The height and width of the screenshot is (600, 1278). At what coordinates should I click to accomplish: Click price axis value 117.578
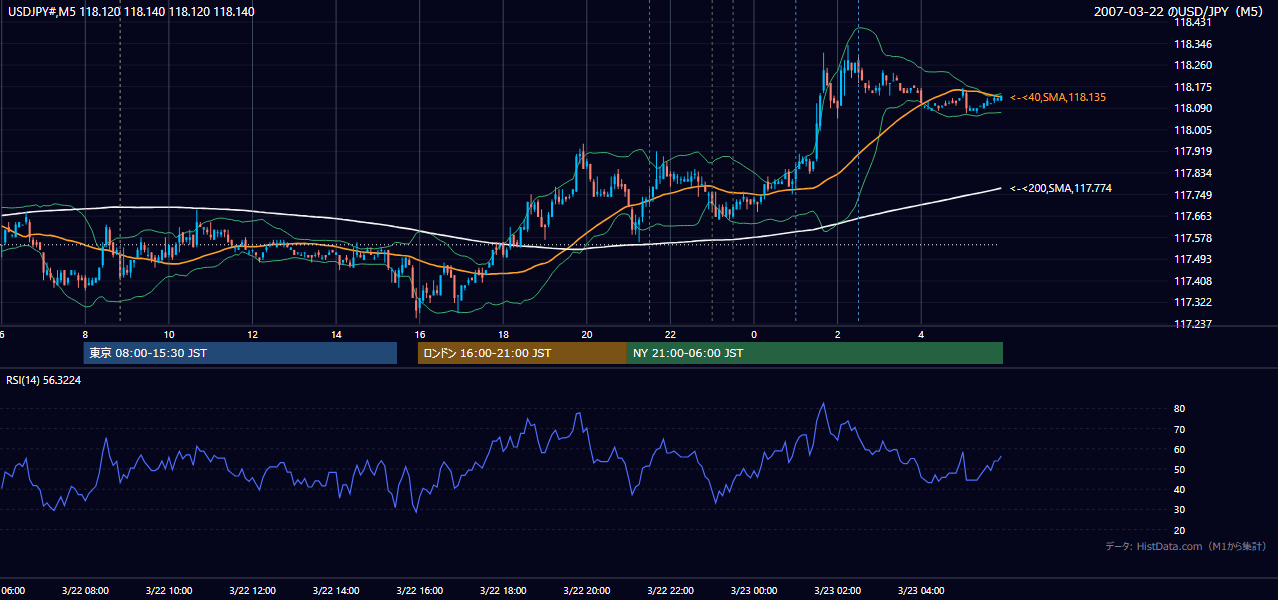1194,238
